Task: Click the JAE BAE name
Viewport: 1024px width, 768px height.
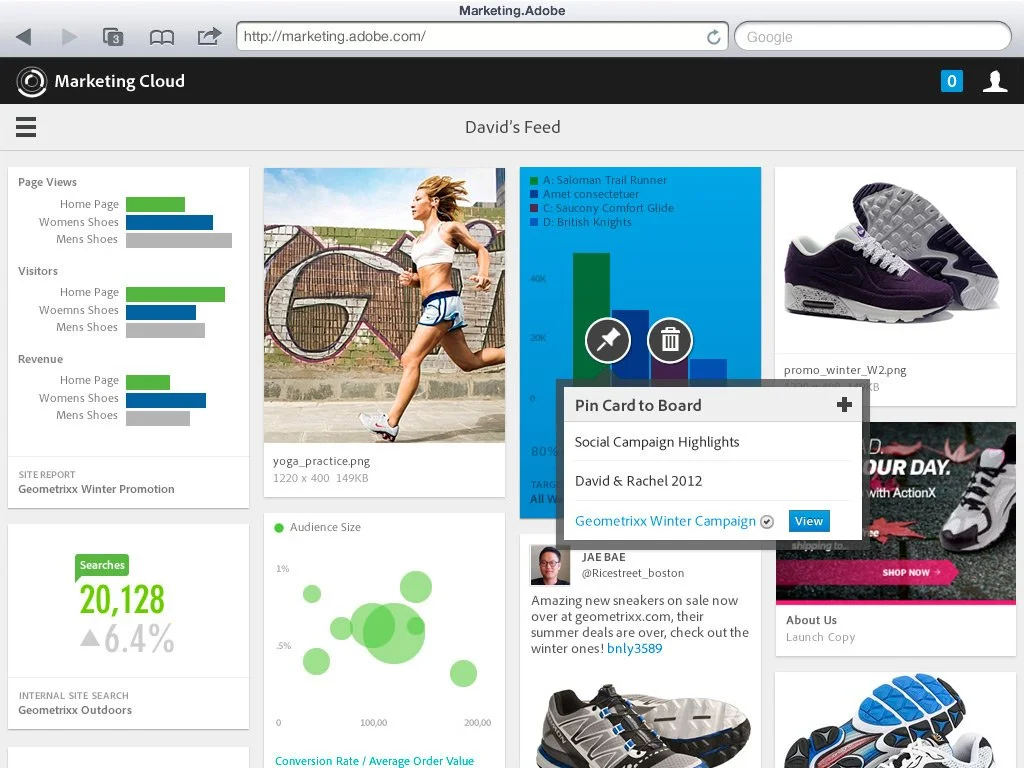Action: [603, 557]
